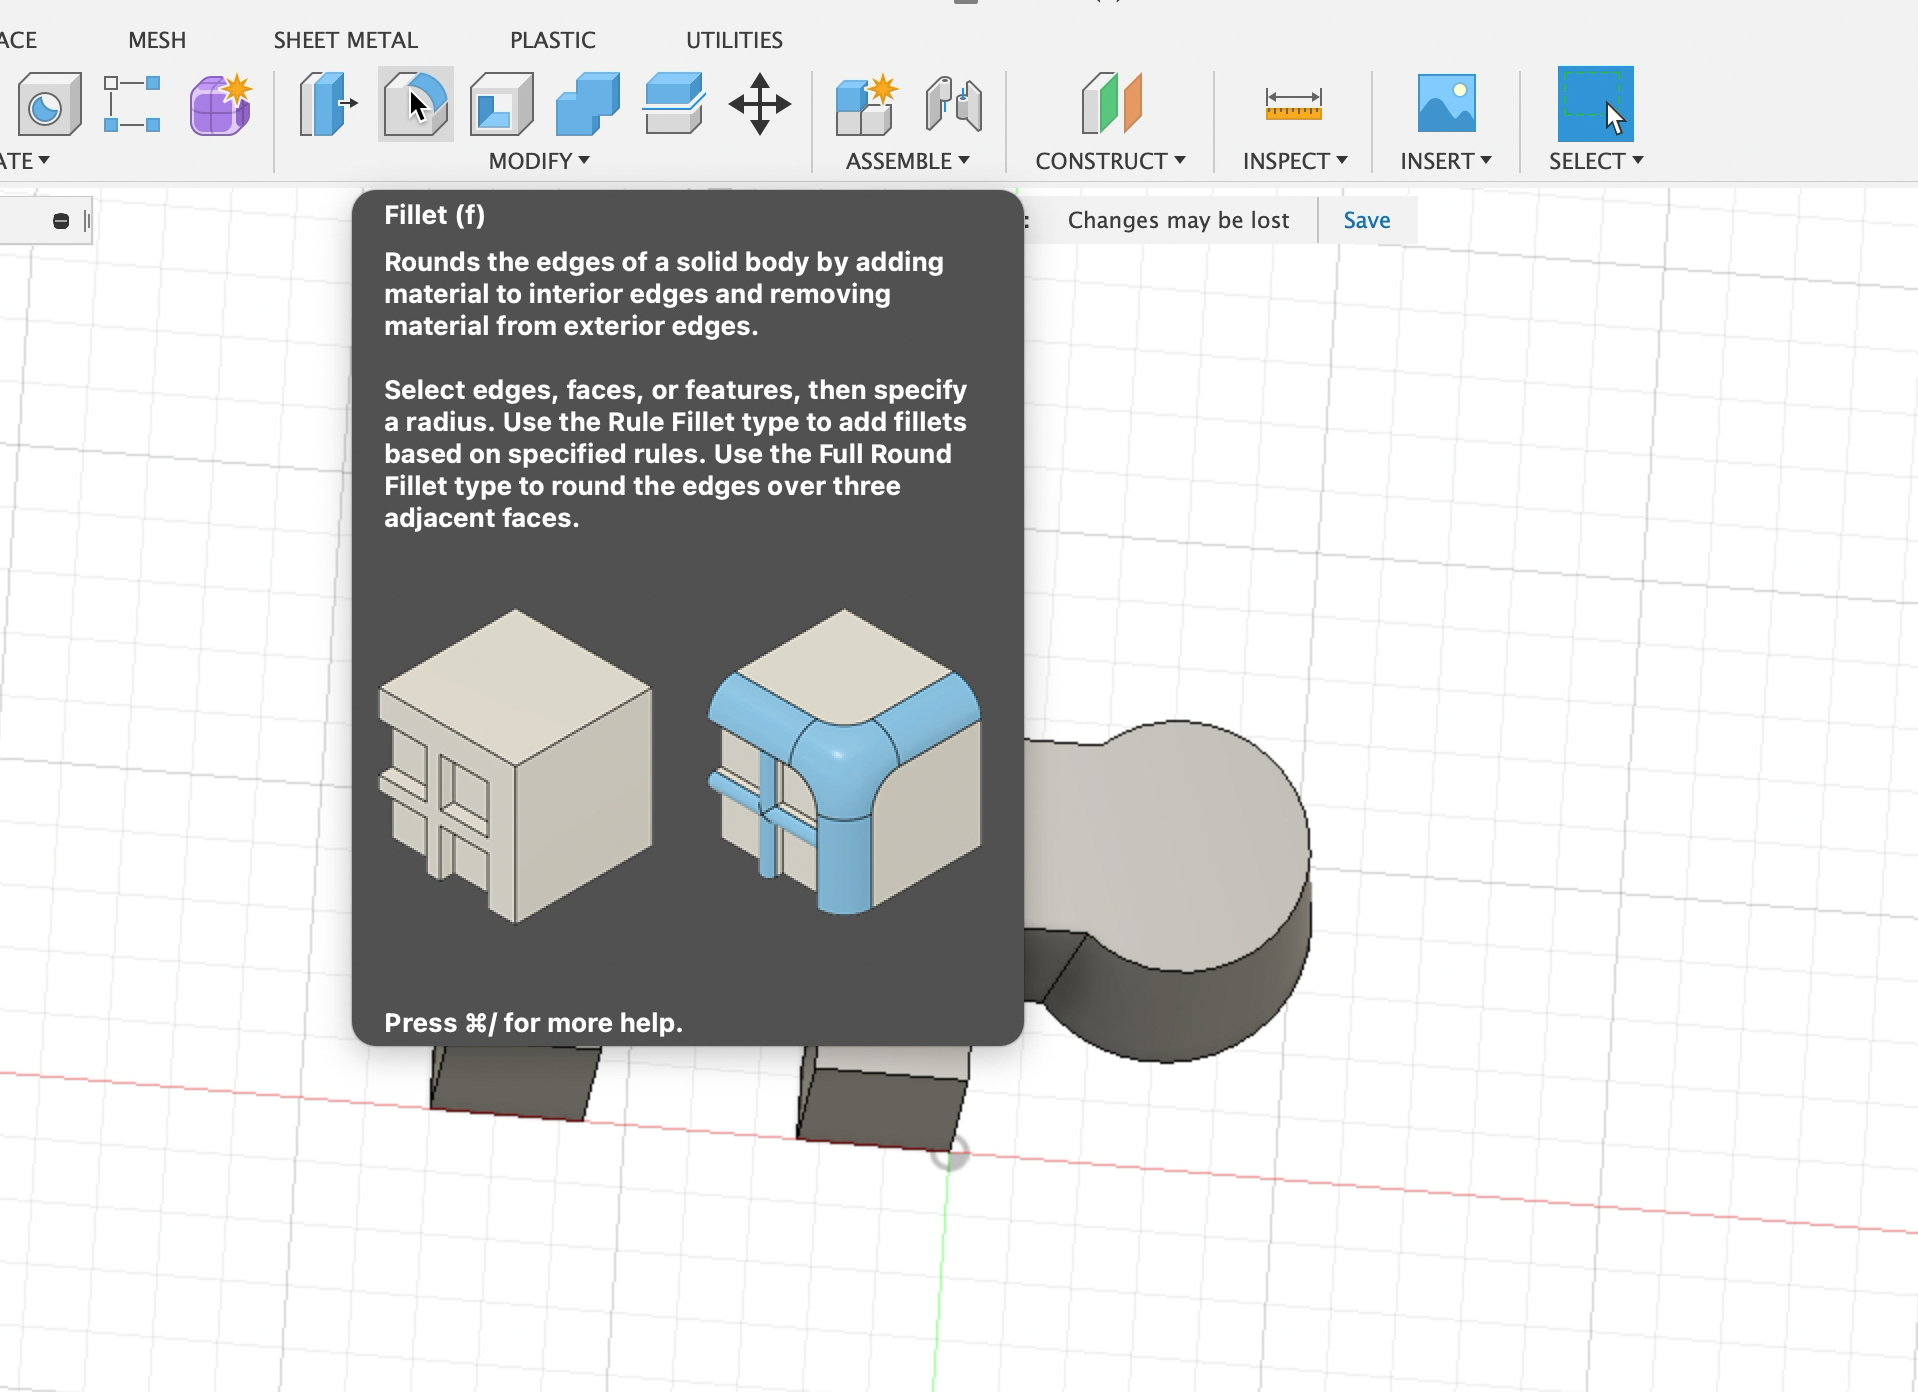
Task: Open the UTILITIES tab
Action: pos(734,40)
